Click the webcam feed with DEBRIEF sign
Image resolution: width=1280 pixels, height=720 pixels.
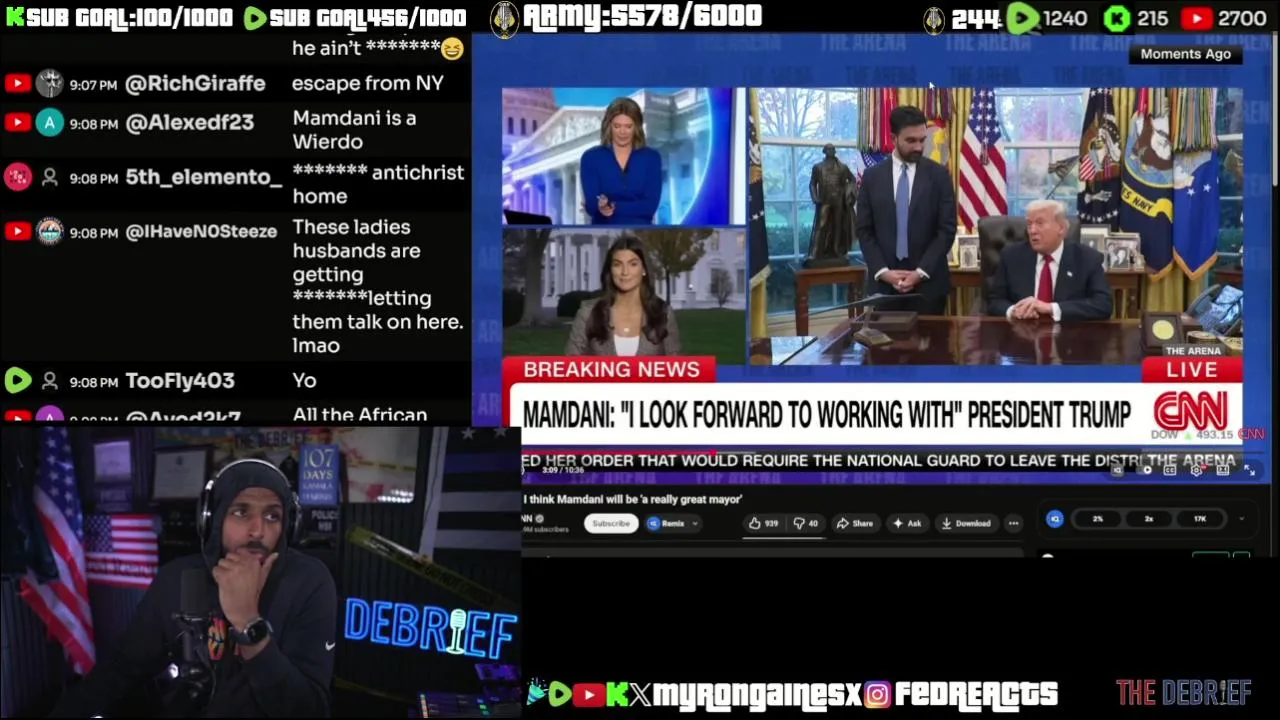click(x=260, y=572)
